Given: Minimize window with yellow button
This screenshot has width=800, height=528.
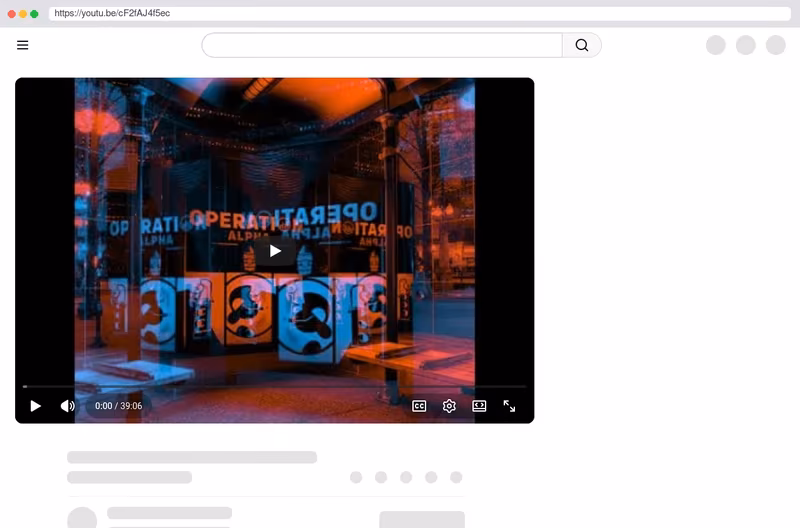Looking at the screenshot, I should point(23,14).
